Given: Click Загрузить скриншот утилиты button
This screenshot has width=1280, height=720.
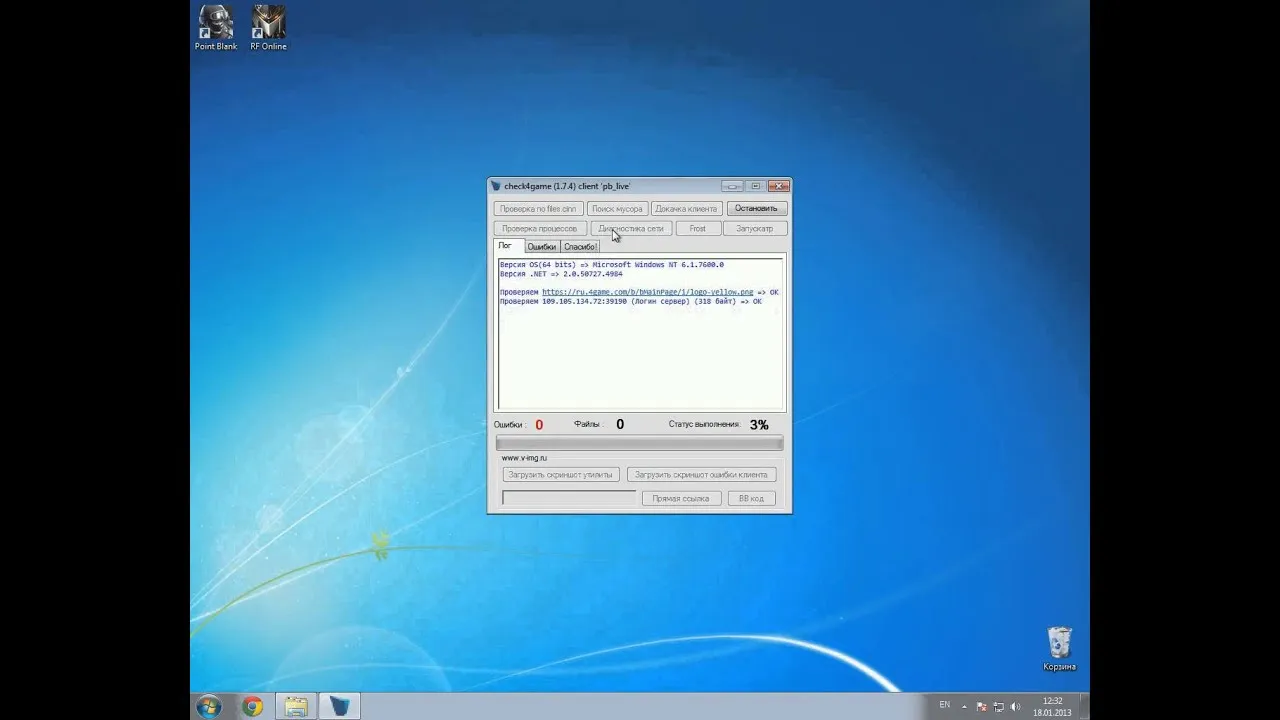Looking at the screenshot, I should (x=561, y=475).
